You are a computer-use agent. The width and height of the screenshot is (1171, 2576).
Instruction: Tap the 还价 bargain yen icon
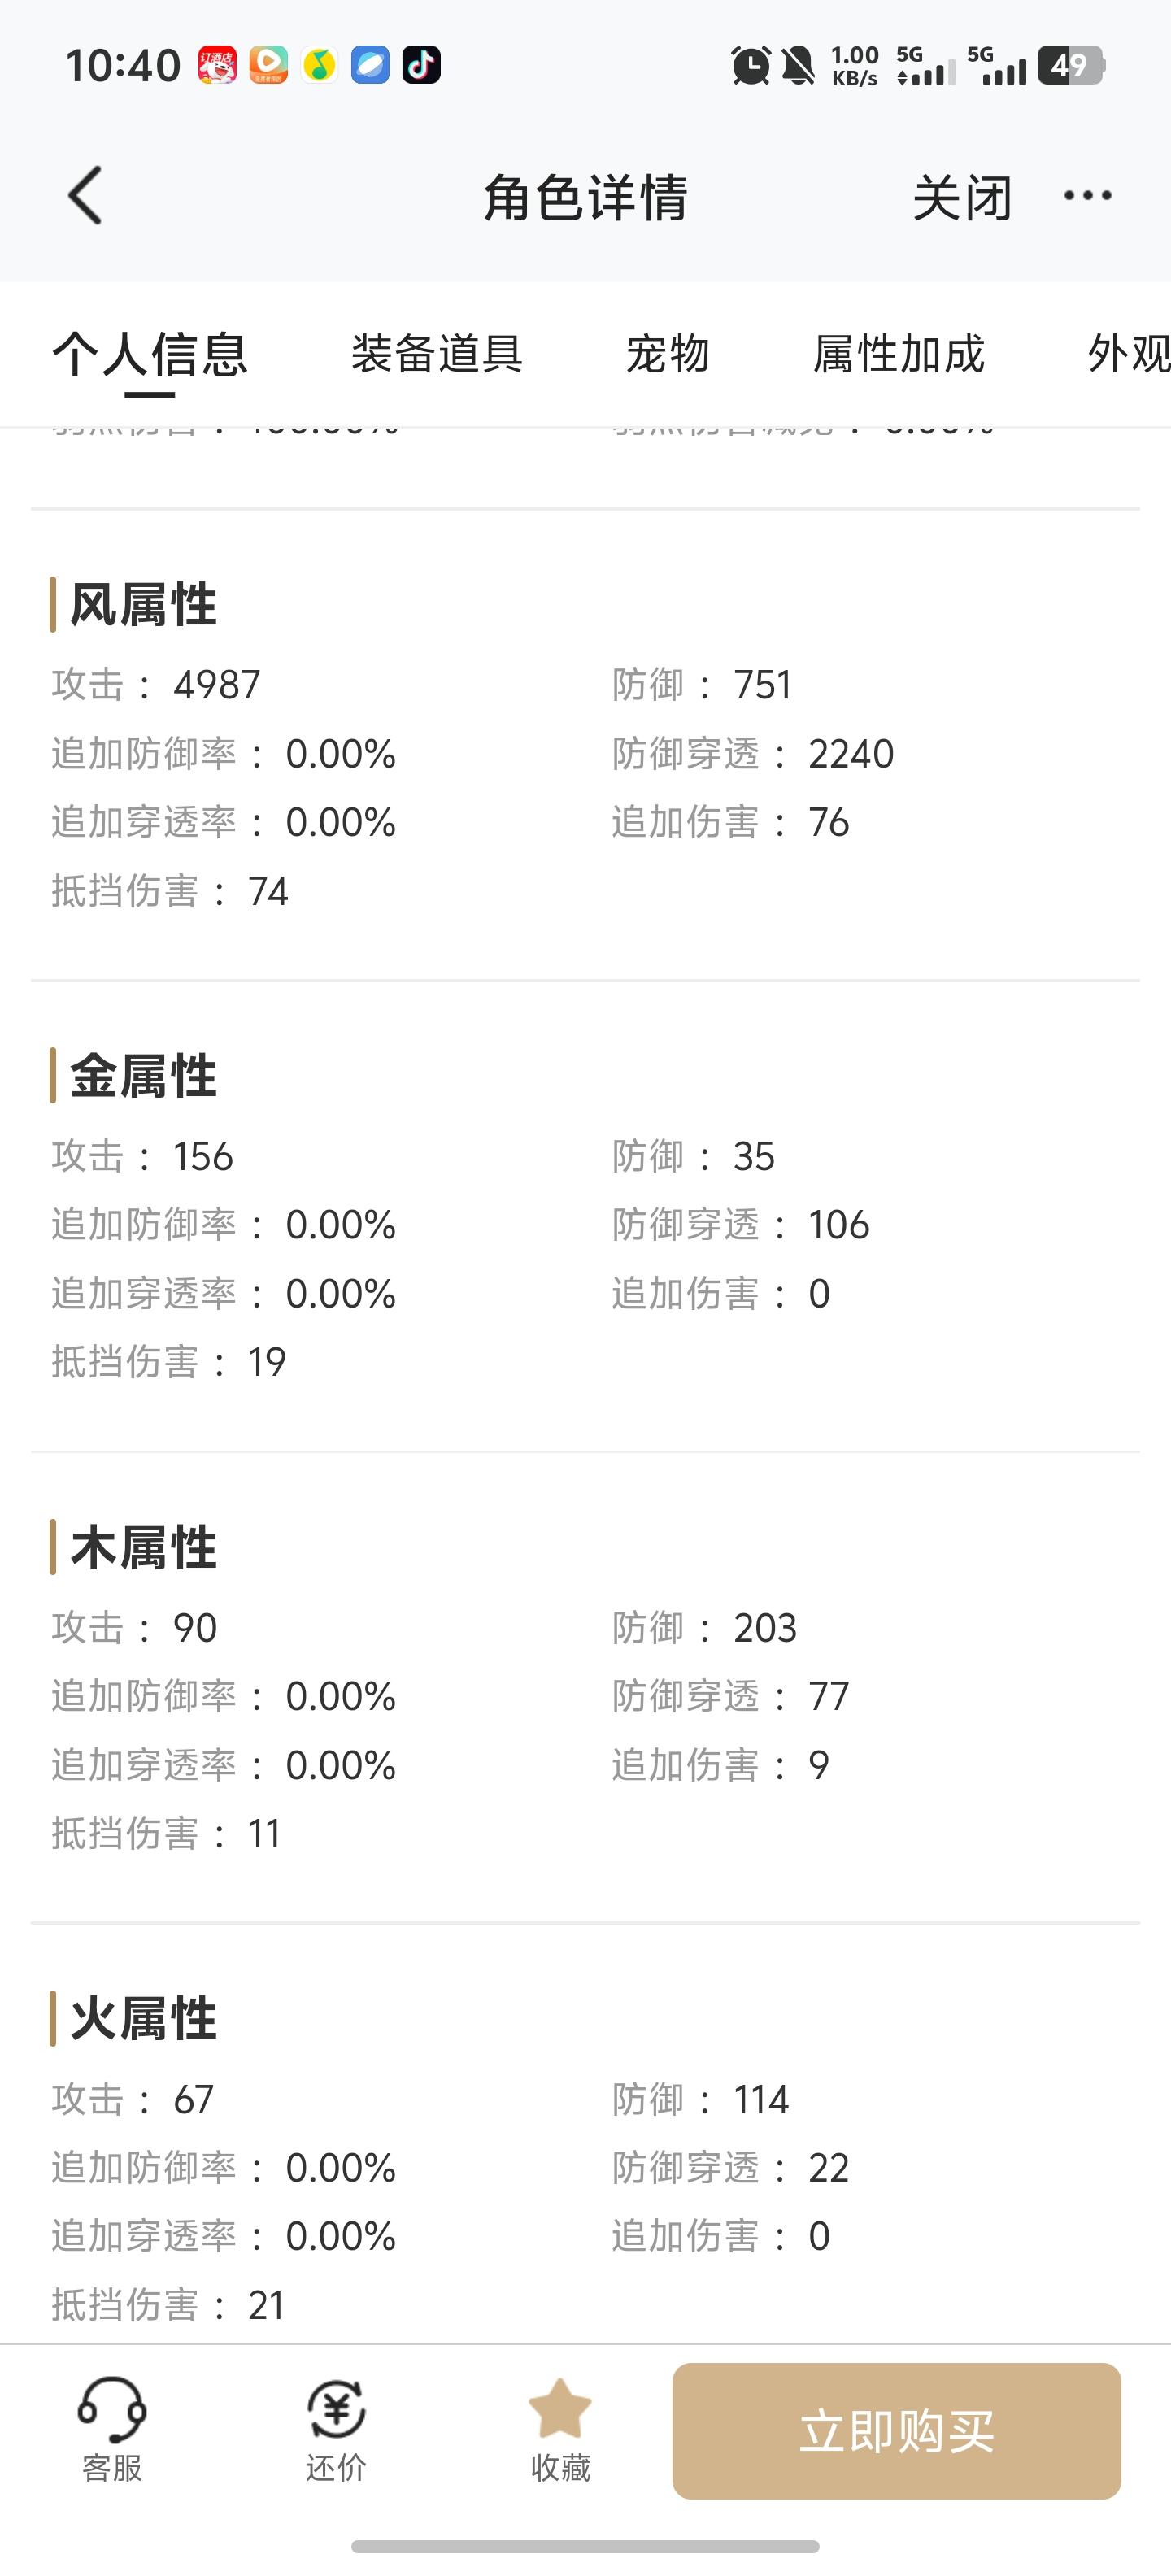pyautogui.click(x=336, y=2409)
